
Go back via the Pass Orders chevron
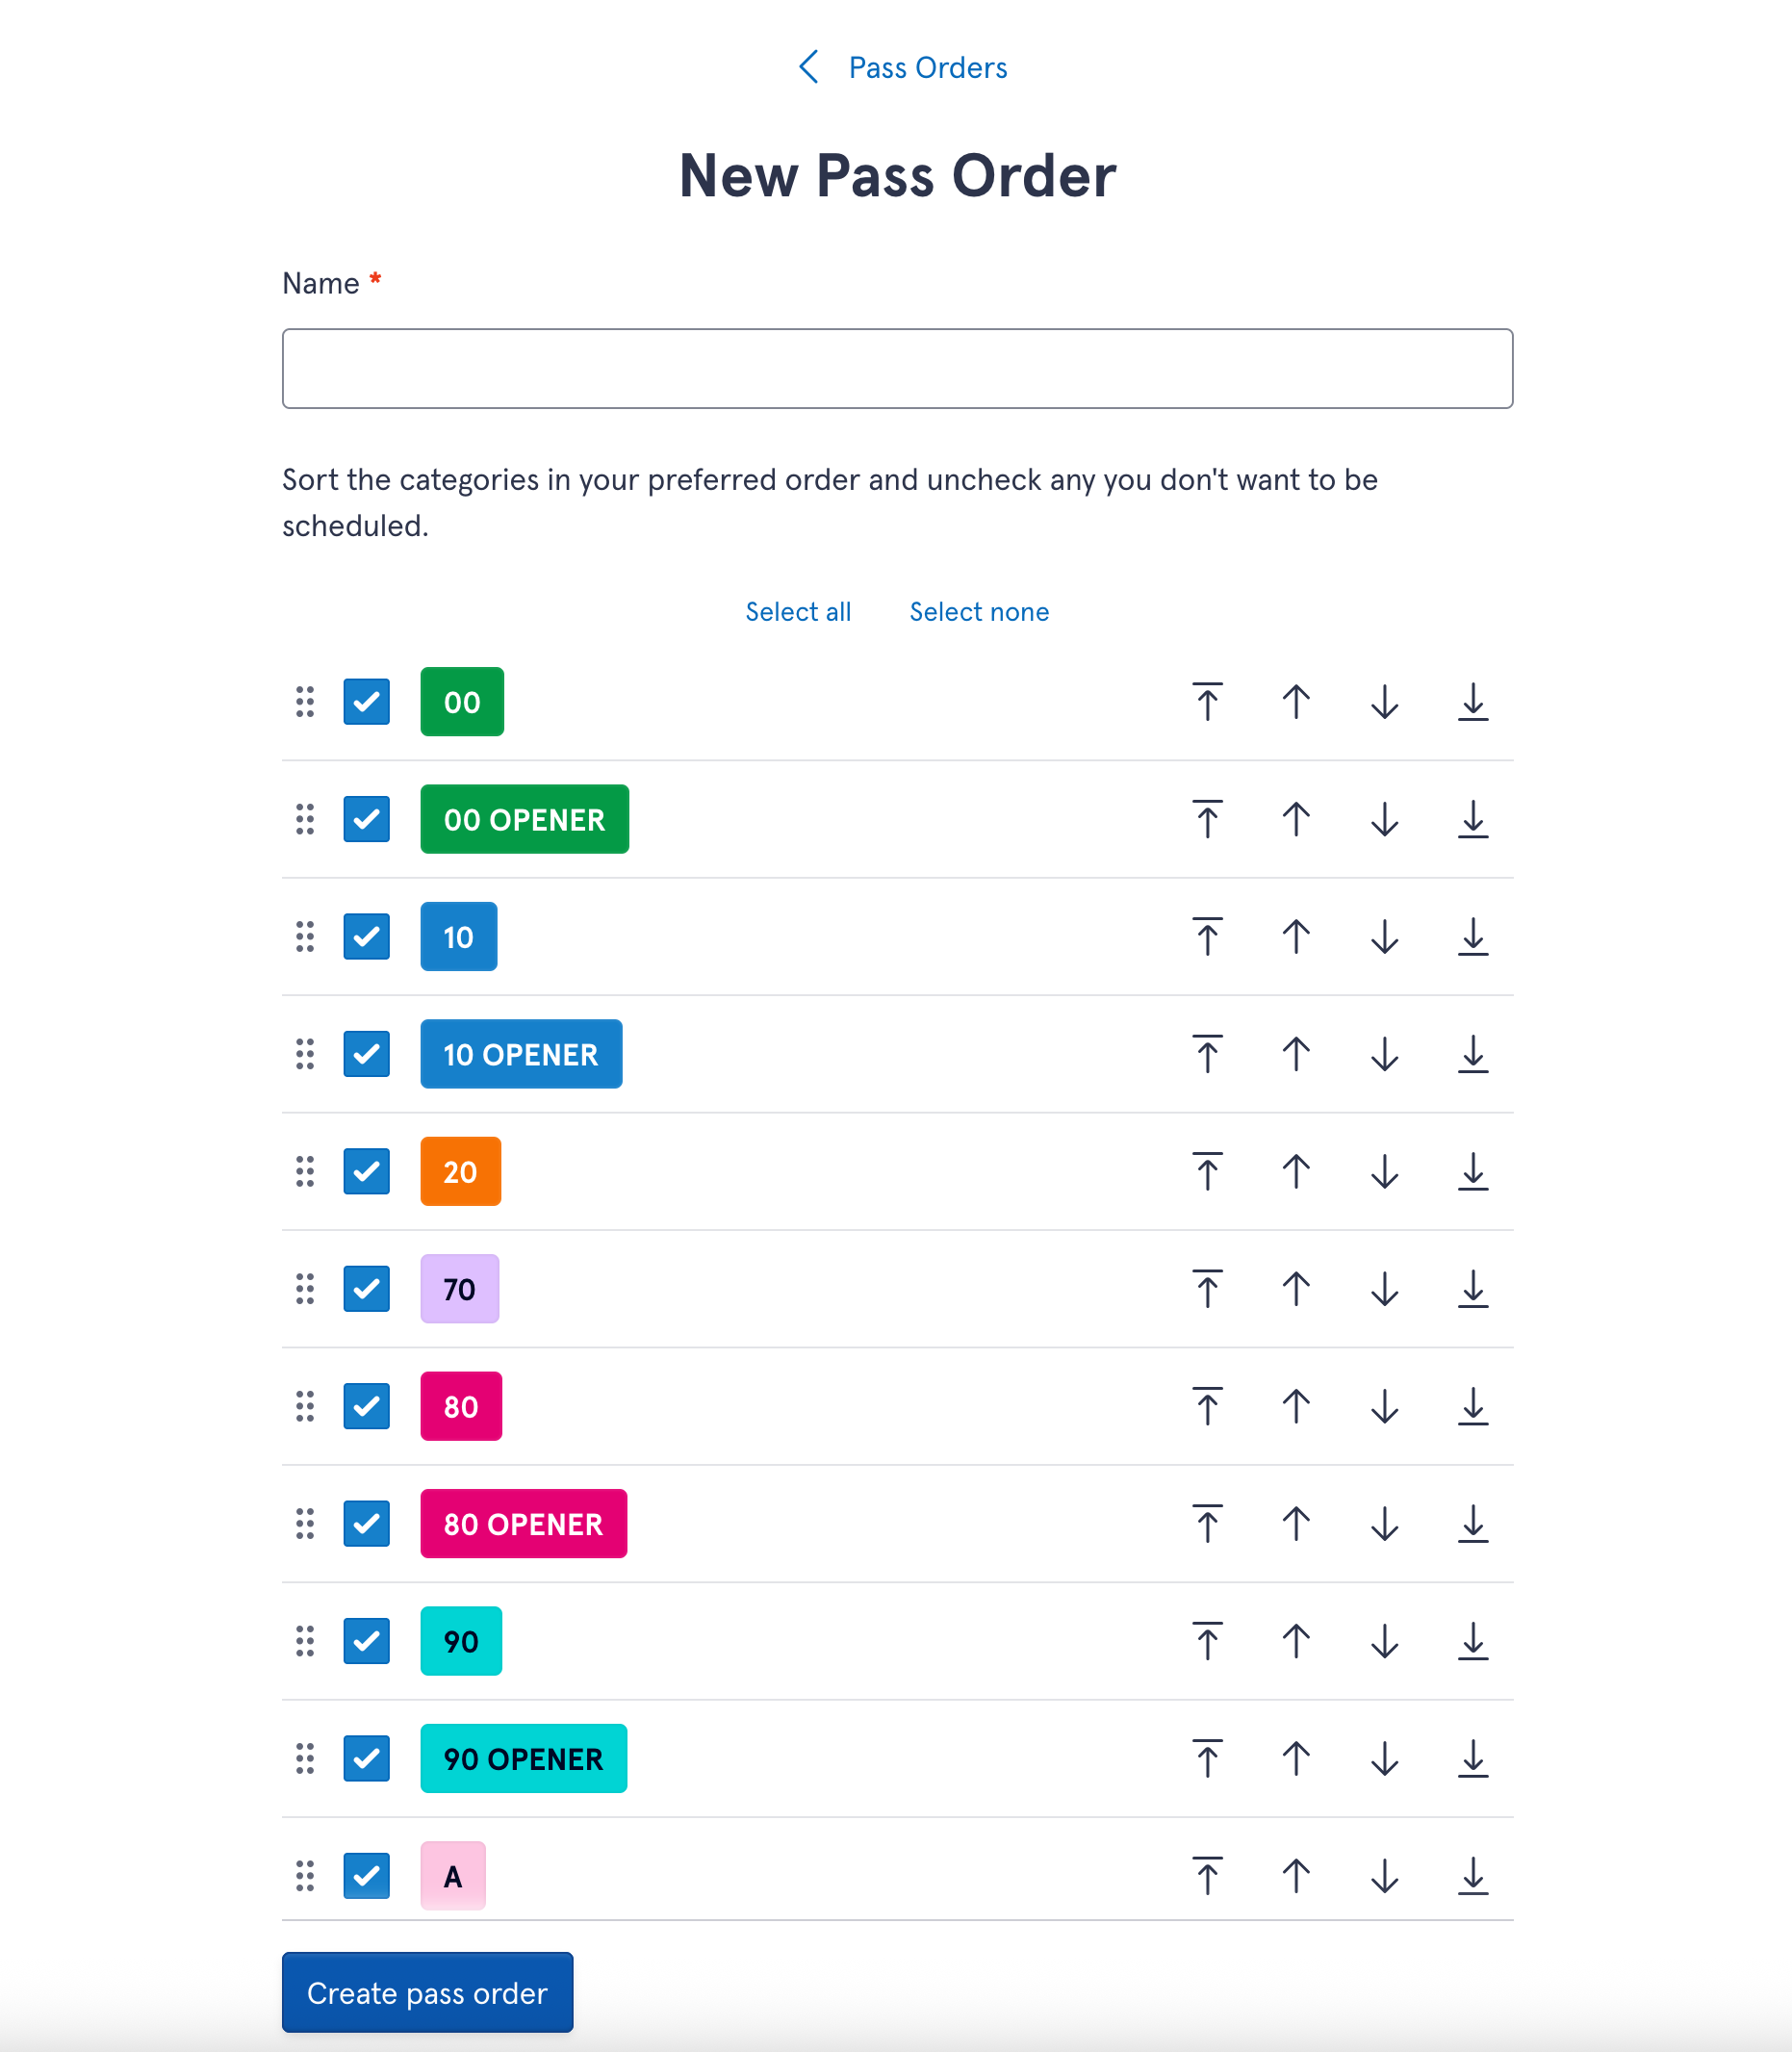pos(809,67)
